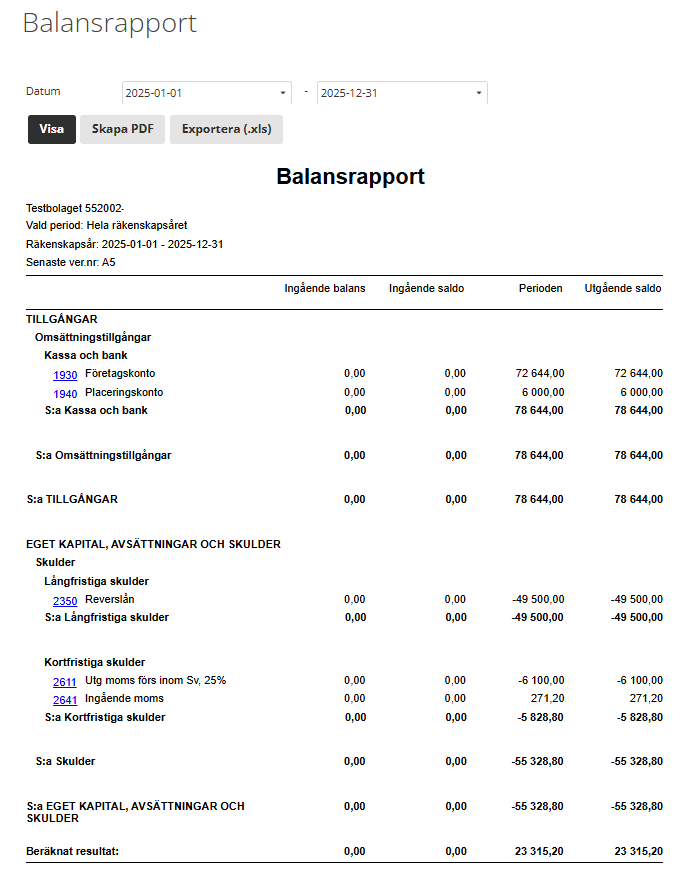Open account 2350 Reverslån link
This screenshot has width=684, height=869.
click(x=65, y=601)
